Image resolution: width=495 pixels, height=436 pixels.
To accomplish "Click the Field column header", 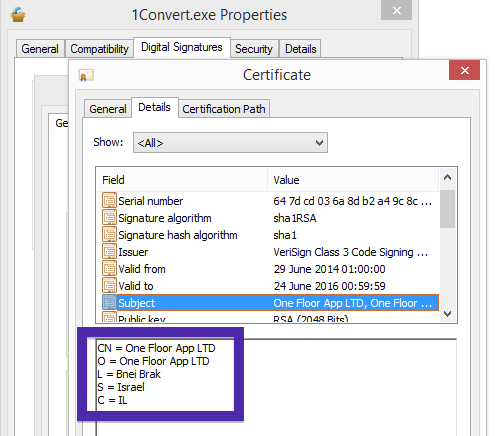I will pyautogui.click(x=182, y=180).
